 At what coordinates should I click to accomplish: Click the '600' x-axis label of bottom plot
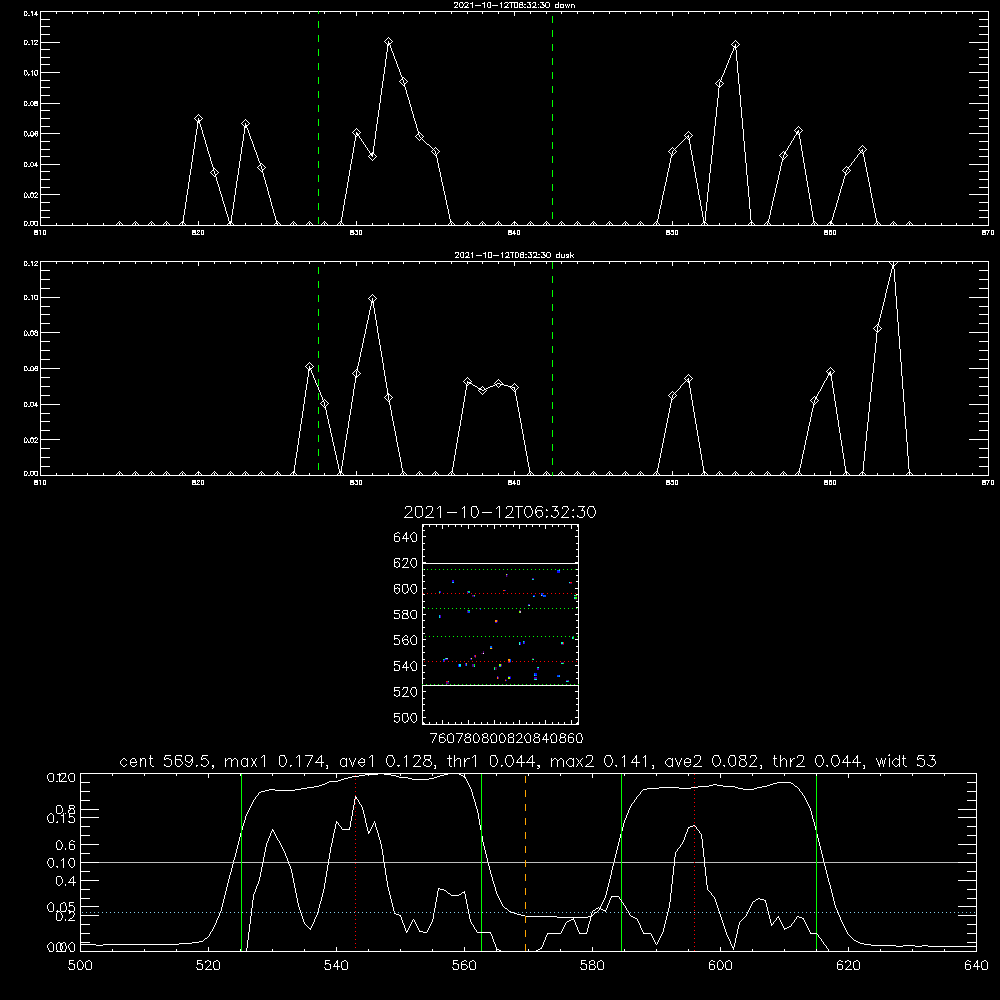pos(720,966)
